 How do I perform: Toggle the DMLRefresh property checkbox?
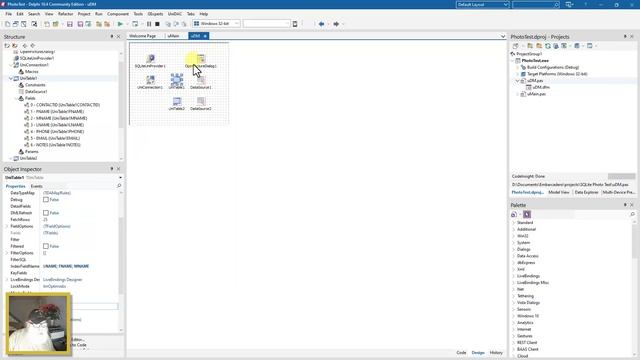[46, 213]
